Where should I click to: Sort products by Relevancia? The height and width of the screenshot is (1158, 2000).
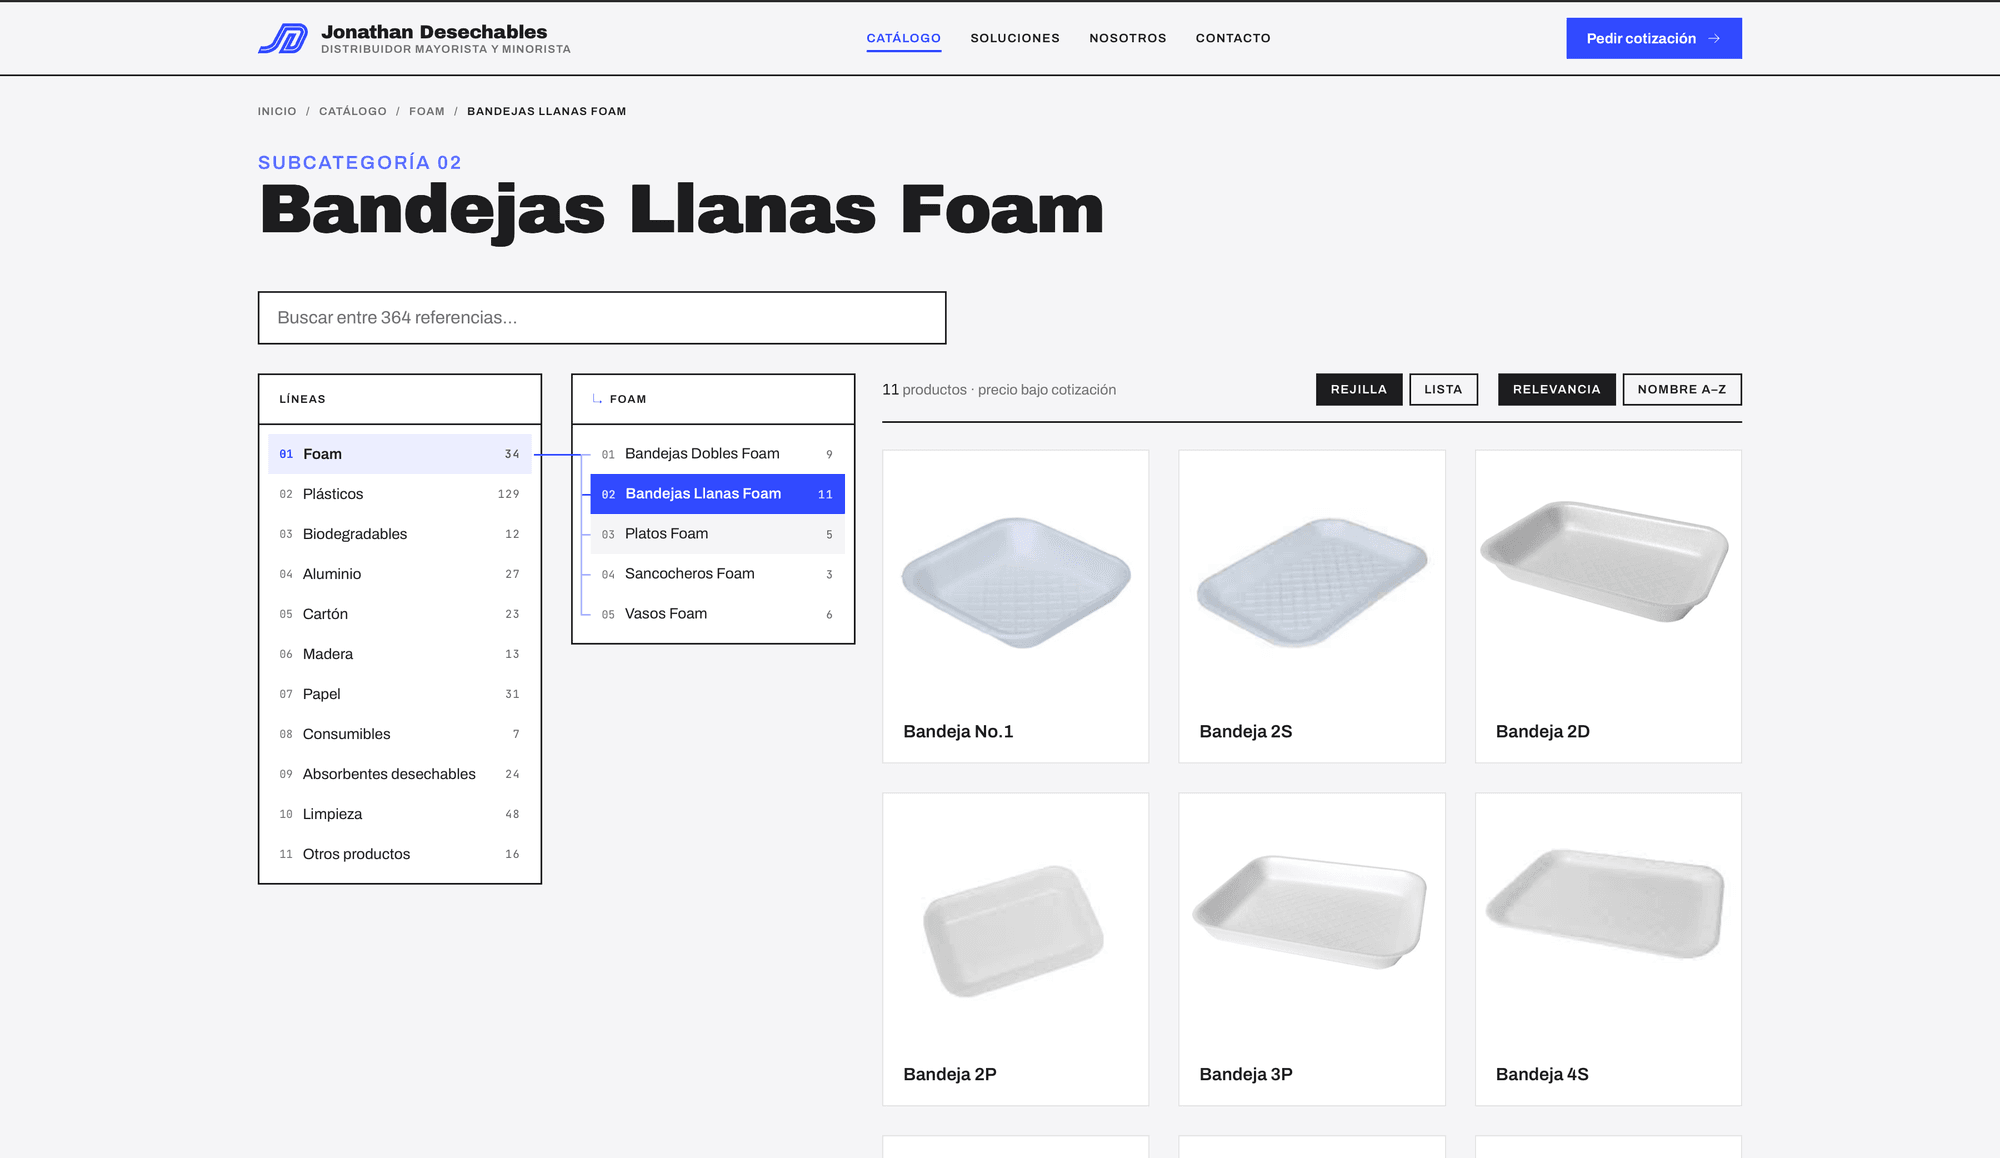coord(1556,389)
